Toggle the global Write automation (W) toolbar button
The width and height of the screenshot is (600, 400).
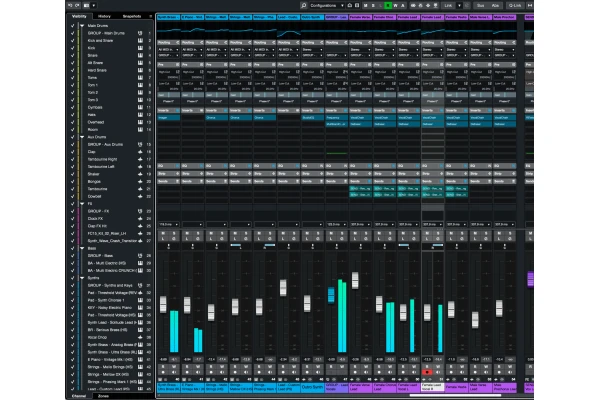click(x=395, y=5)
